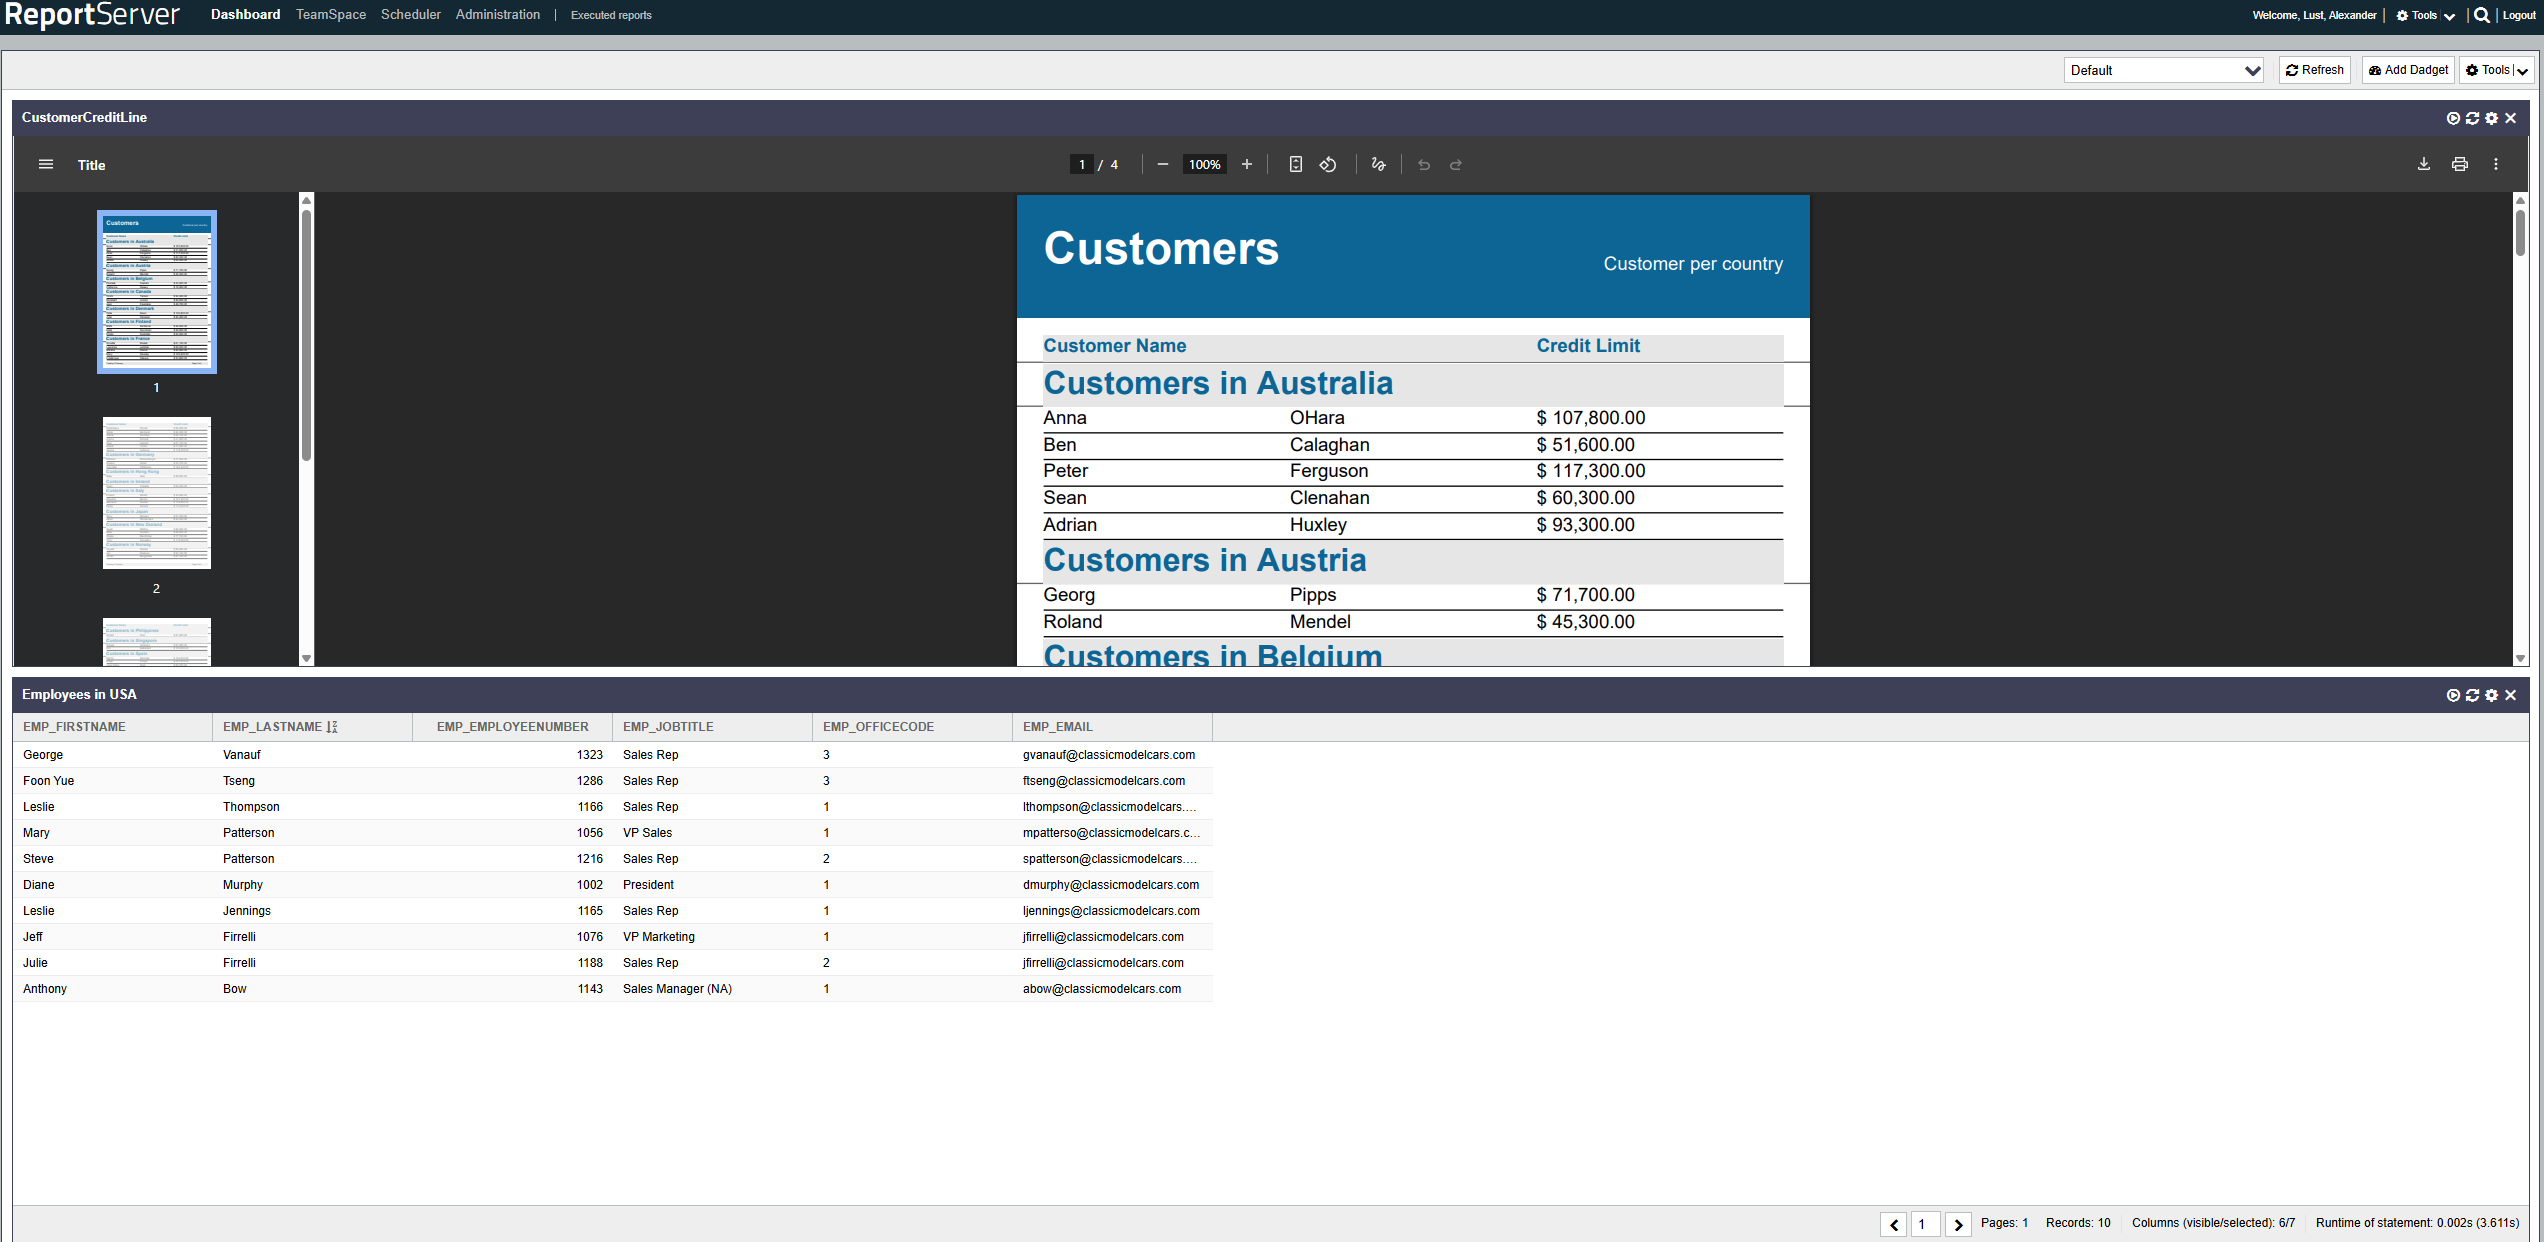Click the PDF zoom out minus icon
Screen dimensions: 2544x1242
click(1162, 165)
